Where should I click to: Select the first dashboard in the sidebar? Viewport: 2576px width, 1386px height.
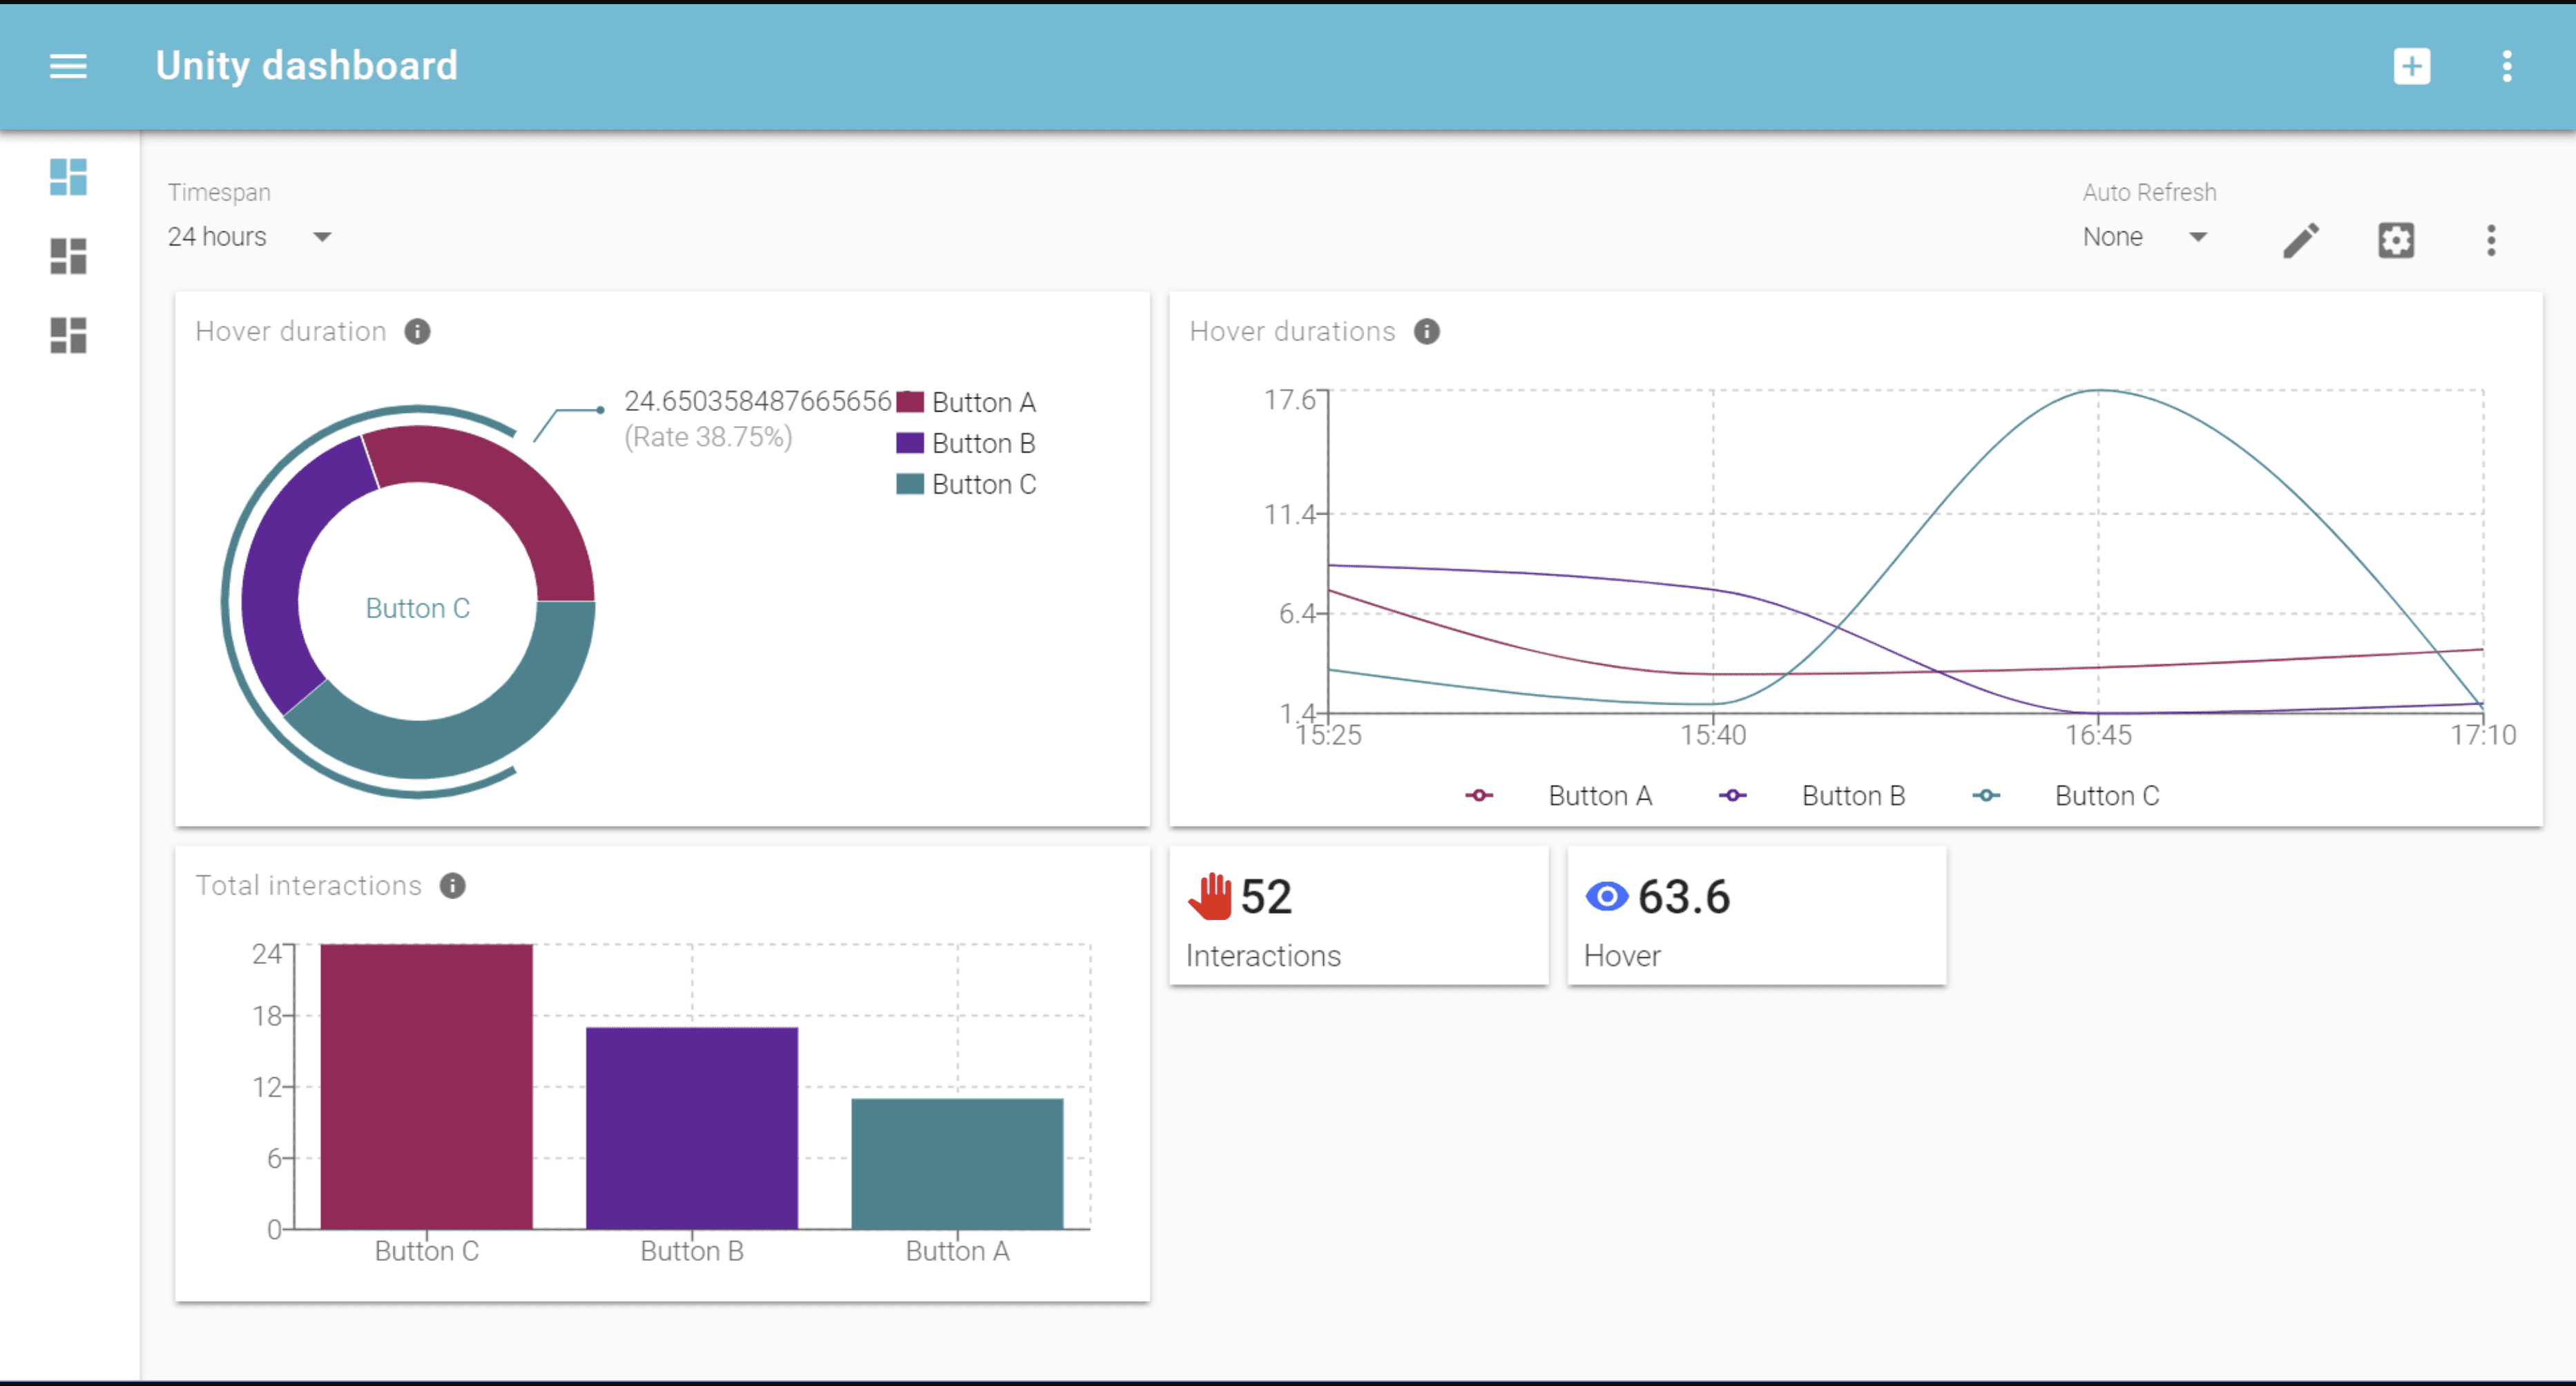[x=68, y=177]
